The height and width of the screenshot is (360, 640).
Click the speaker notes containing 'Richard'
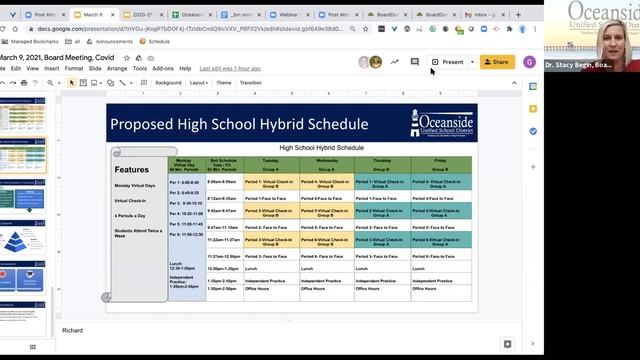[x=72, y=330]
